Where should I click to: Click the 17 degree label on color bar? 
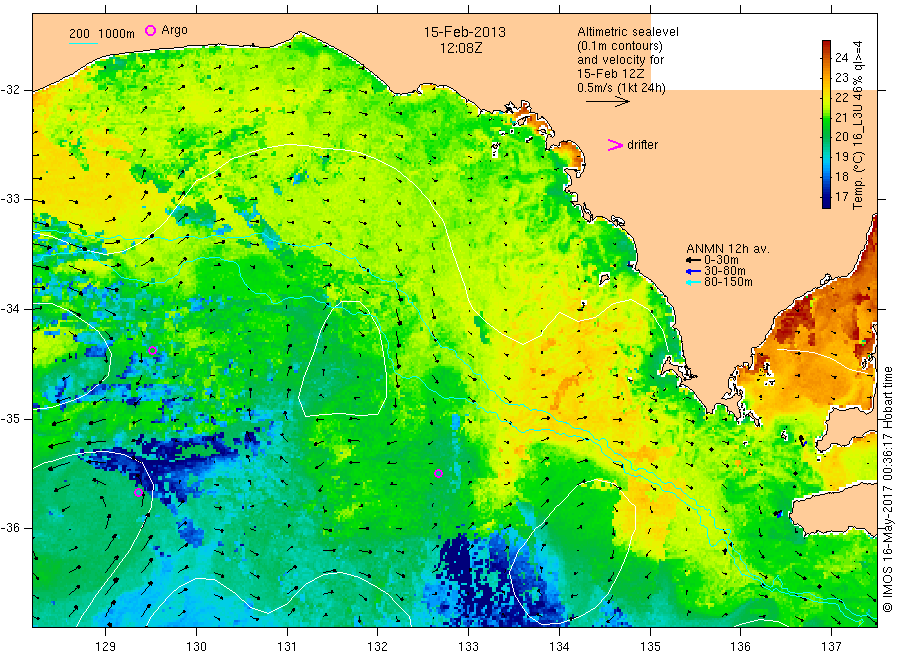pyautogui.click(x=841, y=197)
